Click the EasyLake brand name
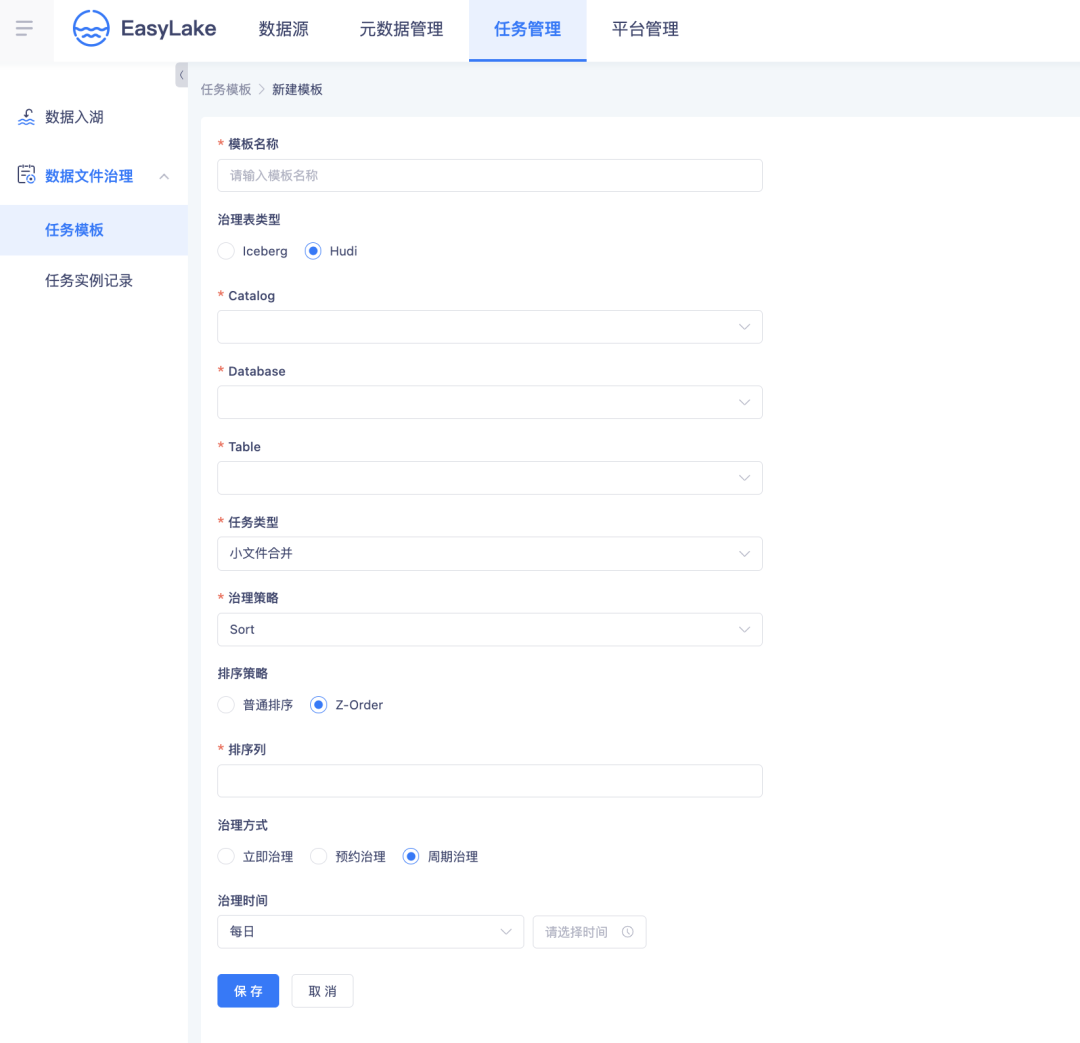 pyautogui.click(x=169, y=28)
